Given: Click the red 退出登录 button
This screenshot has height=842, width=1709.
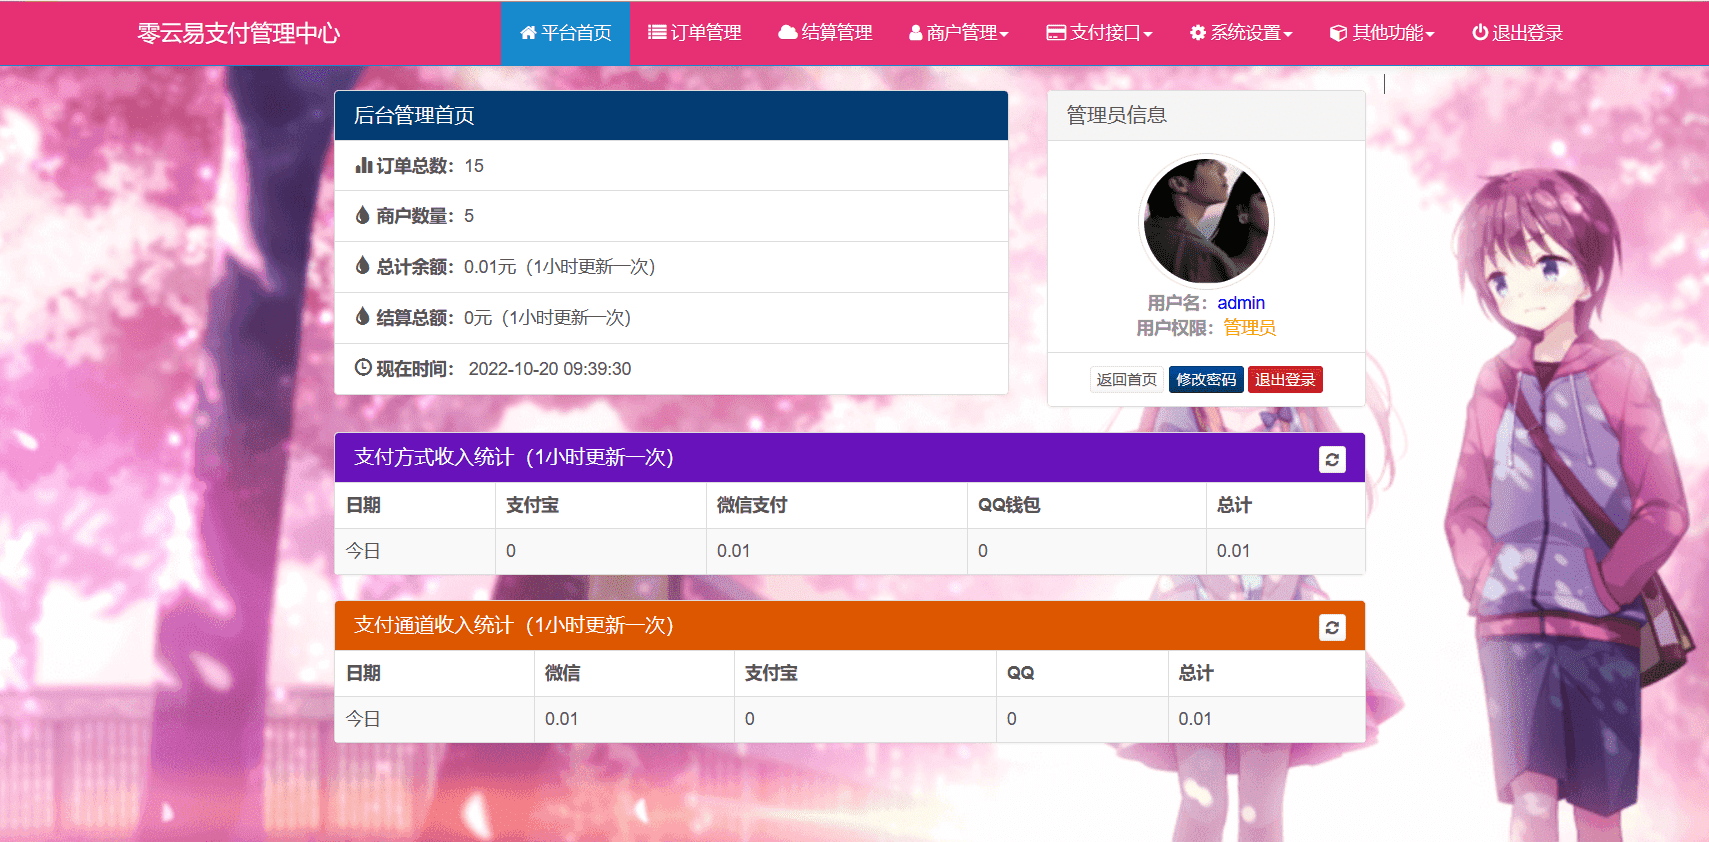Looking at the screenshot, I should click(x=1285, y=380).
